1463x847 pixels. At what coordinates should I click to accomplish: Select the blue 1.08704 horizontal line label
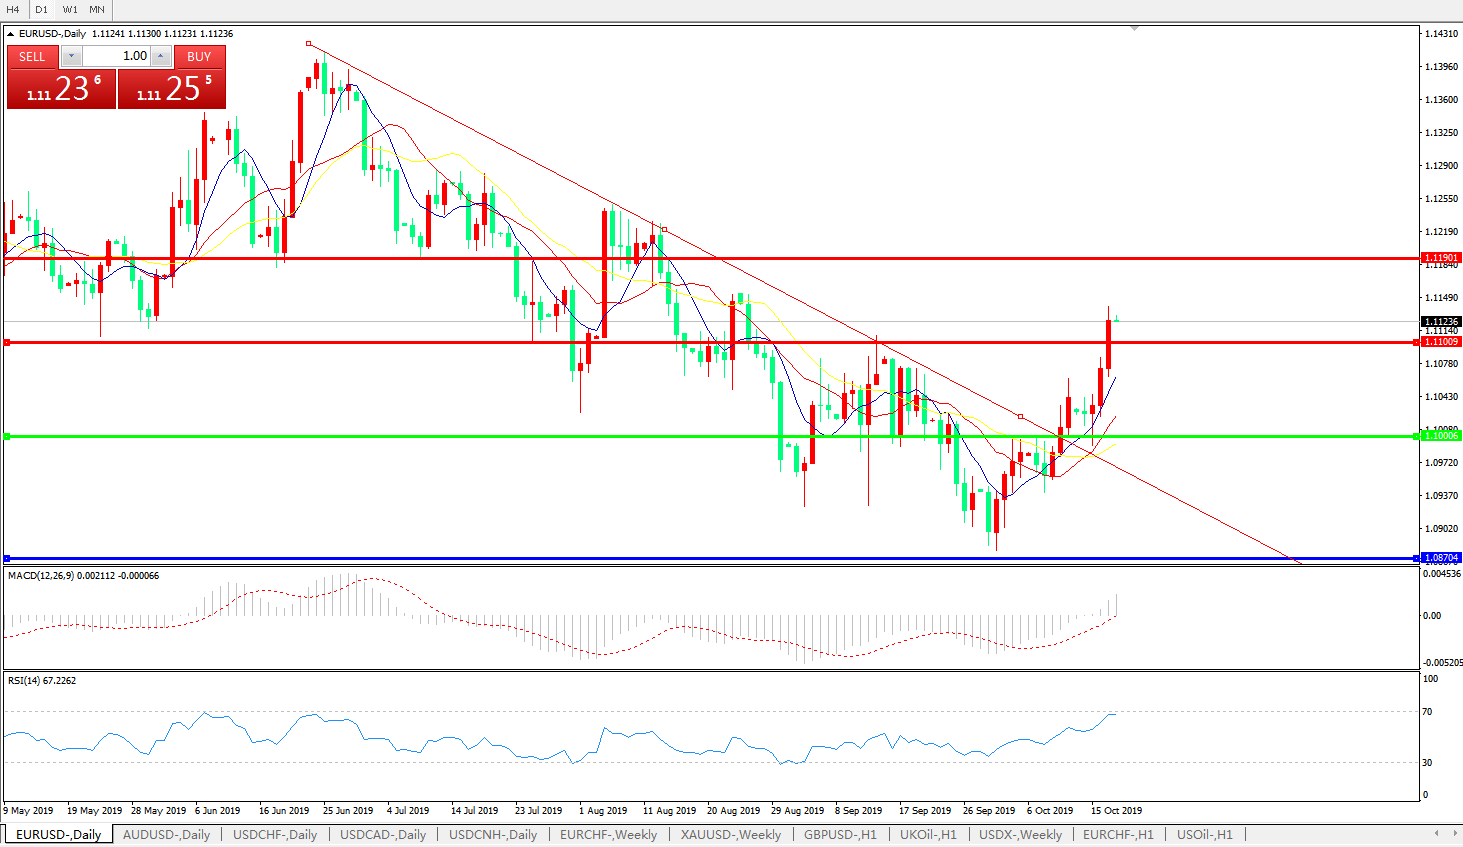coord(1441,558)
